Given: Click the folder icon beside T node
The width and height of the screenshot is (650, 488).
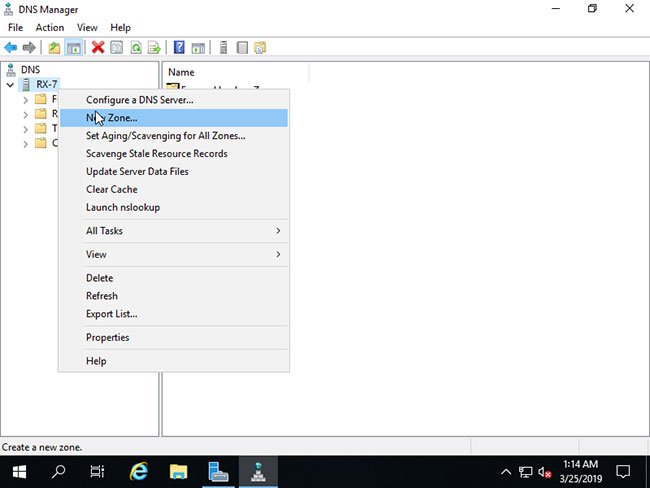Looking at the screenshot, I should tap(41, 129).
